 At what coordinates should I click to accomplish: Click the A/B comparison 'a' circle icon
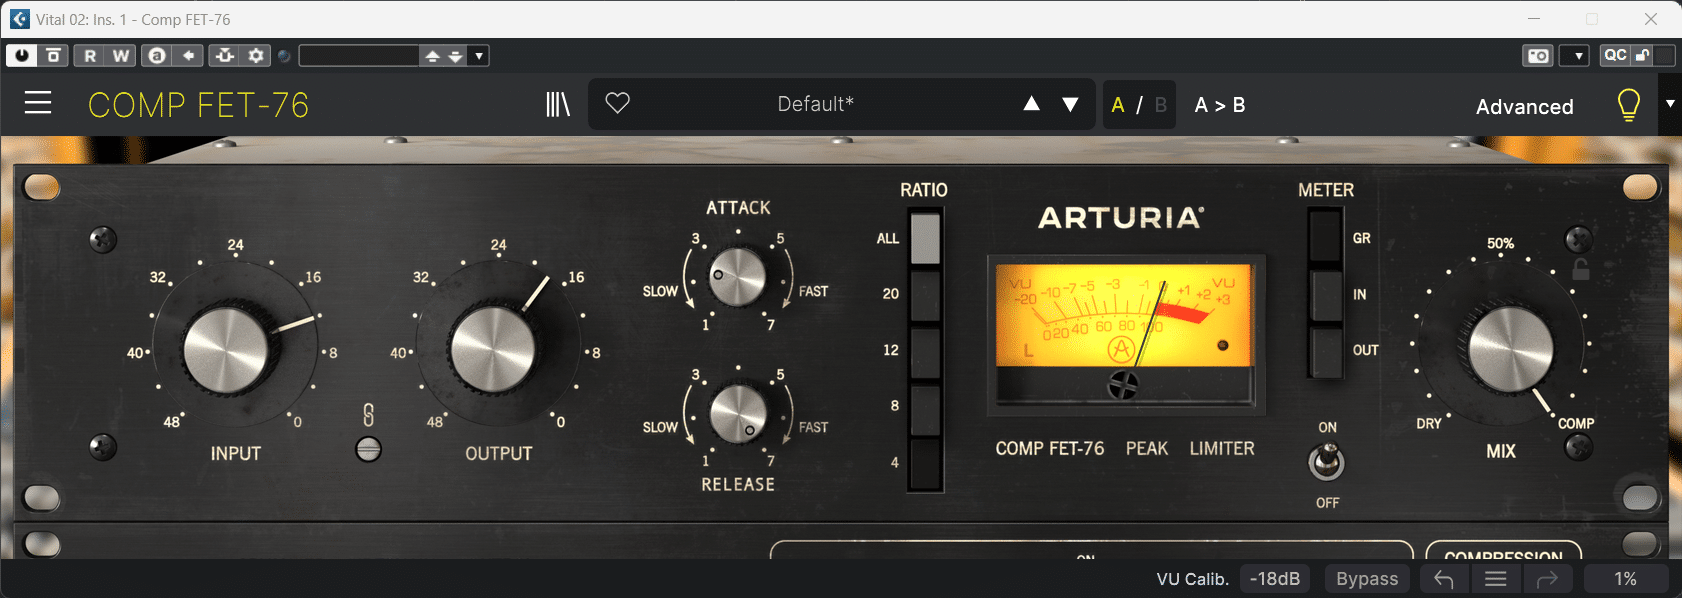[157, 56]
